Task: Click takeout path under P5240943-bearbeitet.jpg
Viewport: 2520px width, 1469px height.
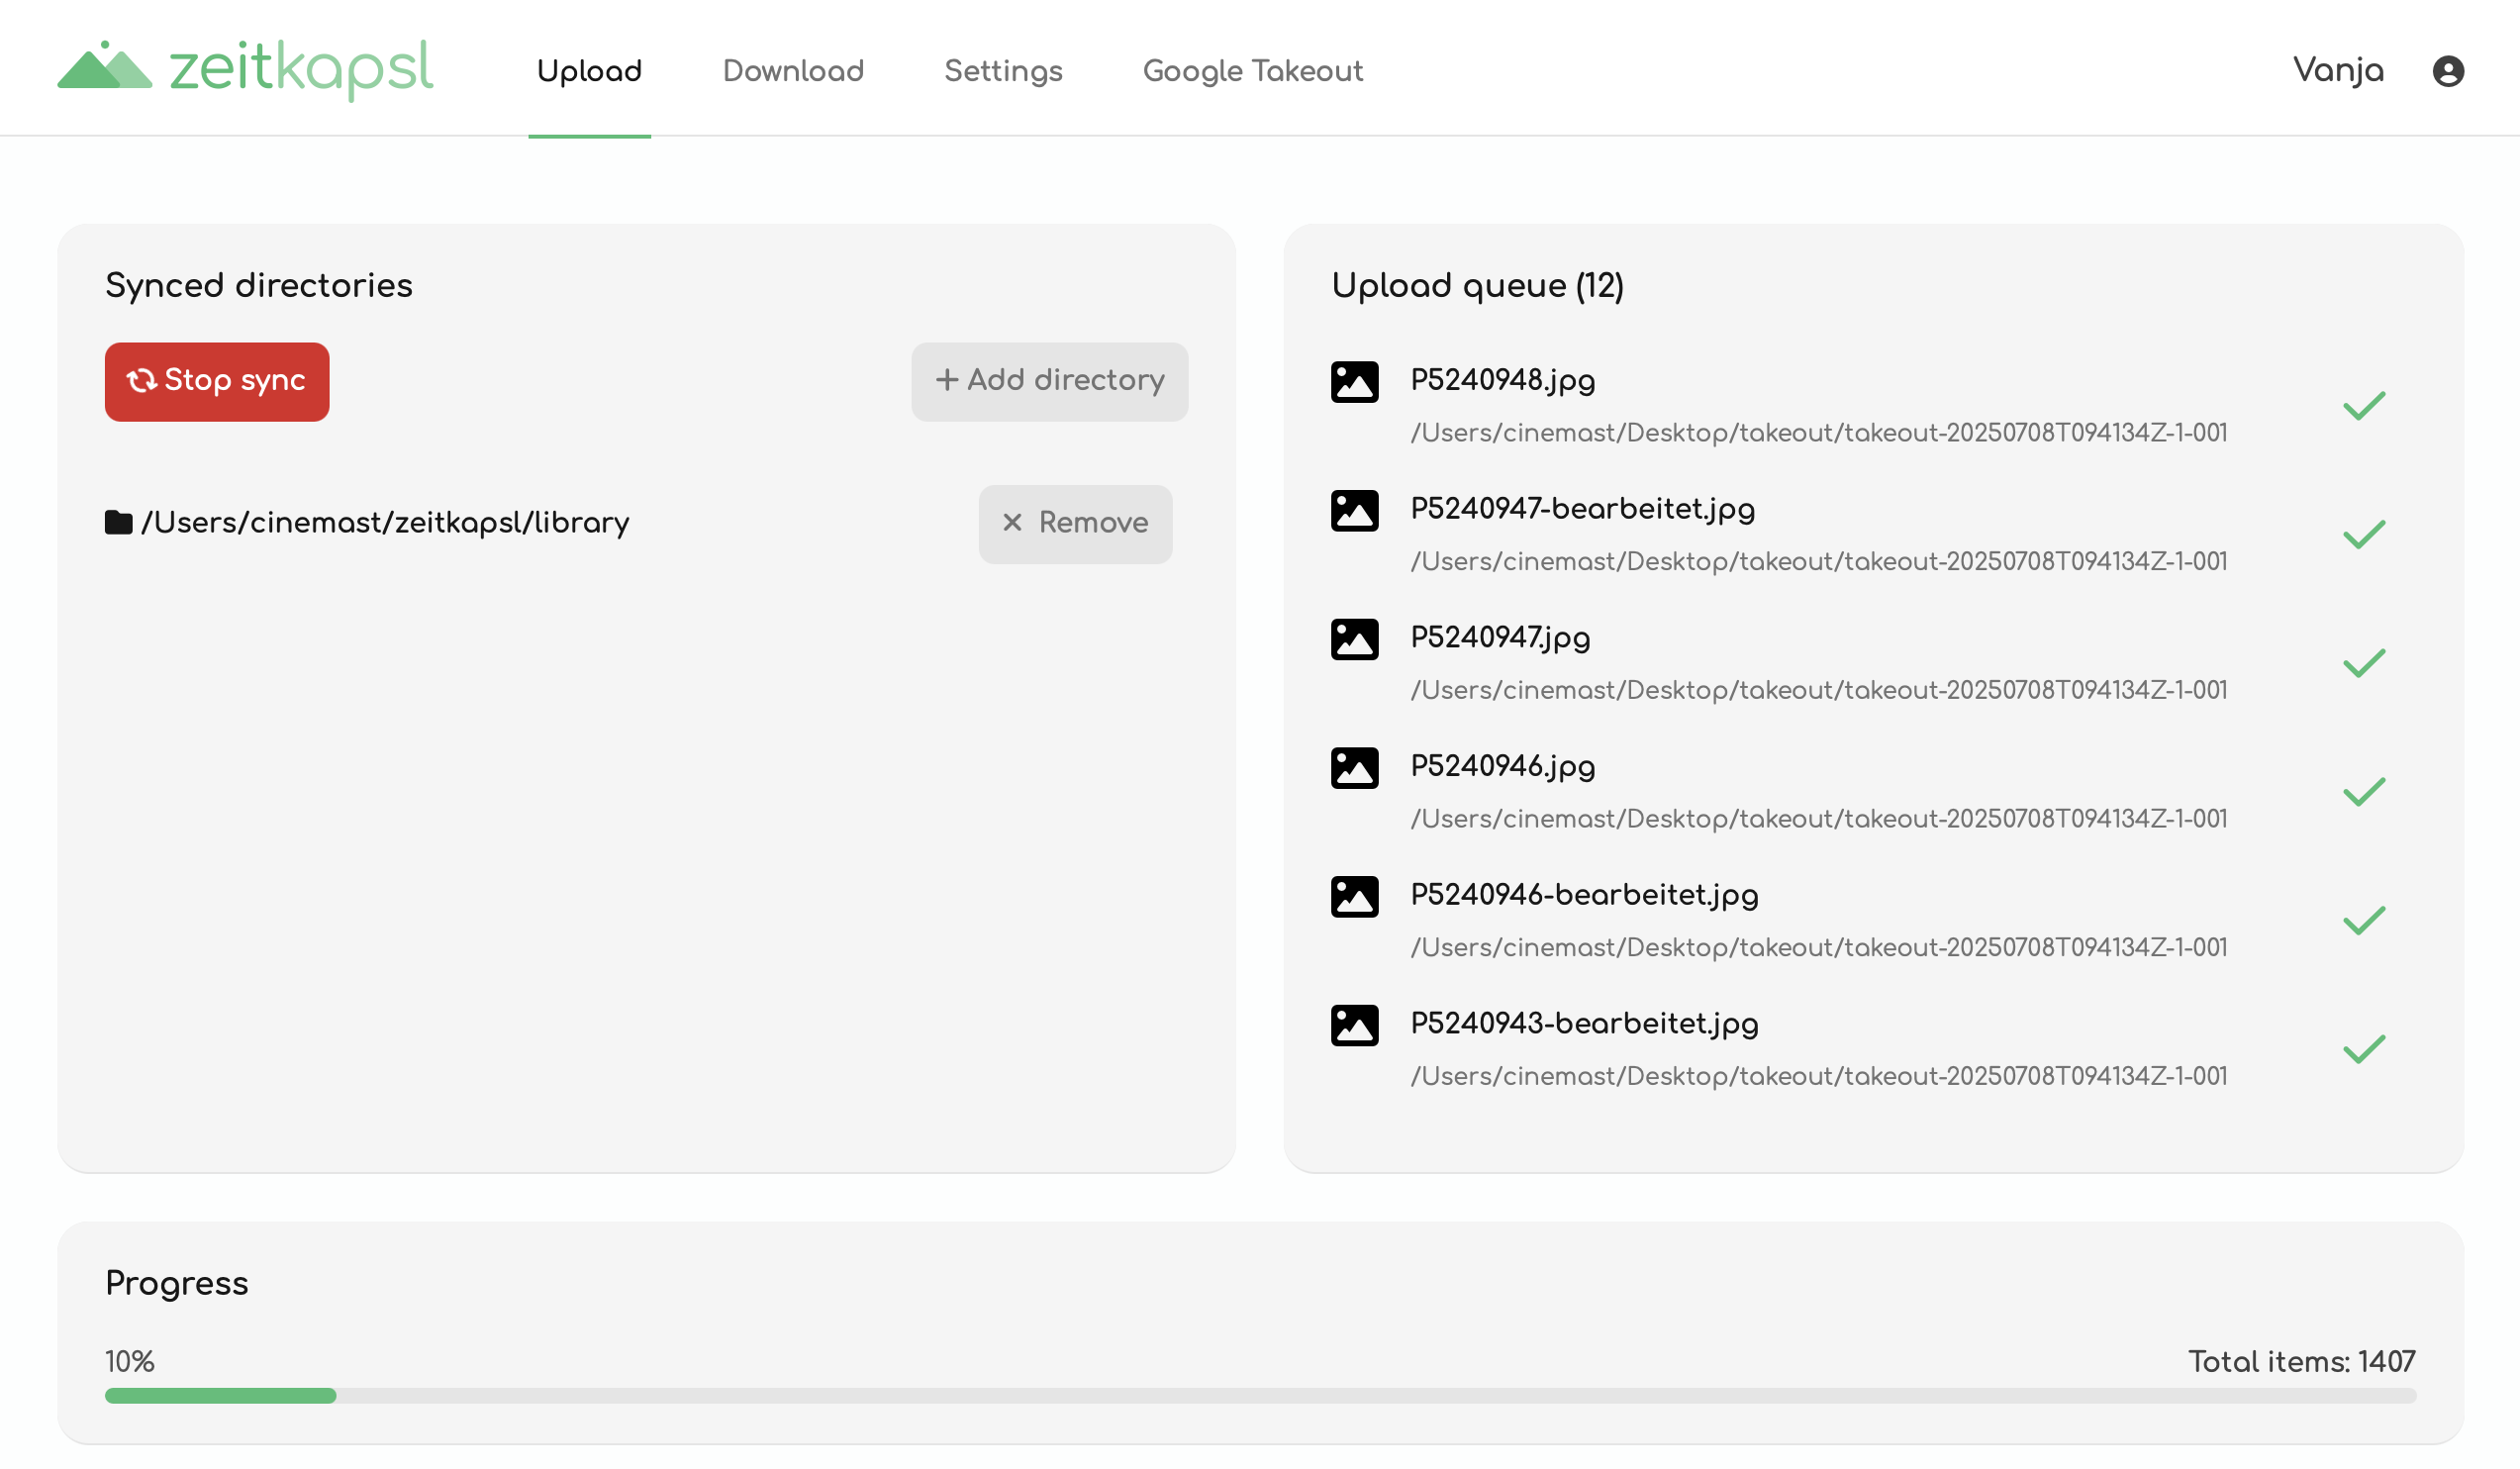Action: pyautogui.click(x=1818, y=1076)
